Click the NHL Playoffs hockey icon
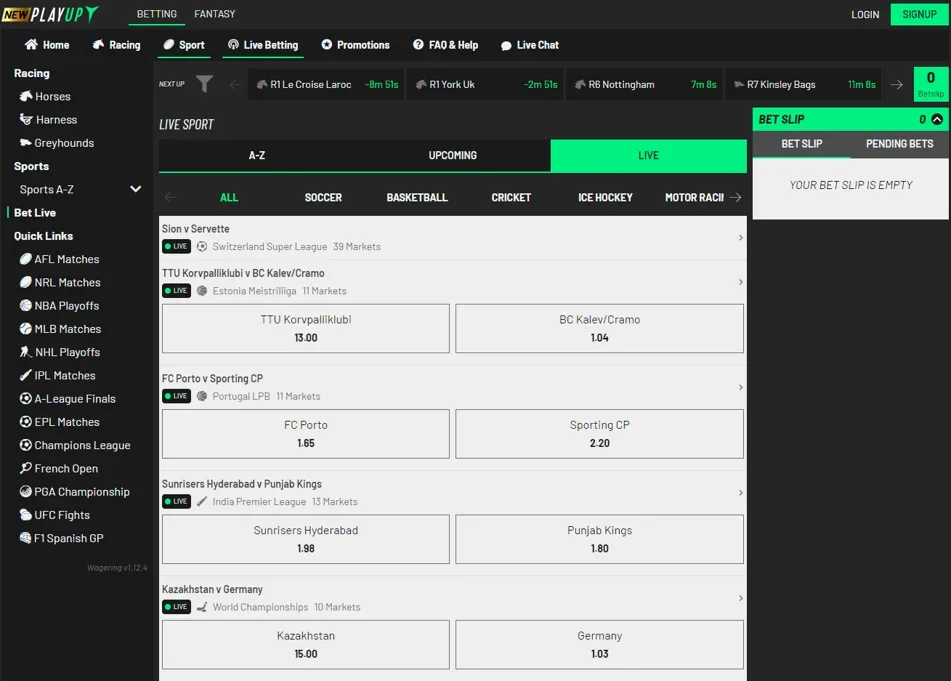 (x=25, y=352)
